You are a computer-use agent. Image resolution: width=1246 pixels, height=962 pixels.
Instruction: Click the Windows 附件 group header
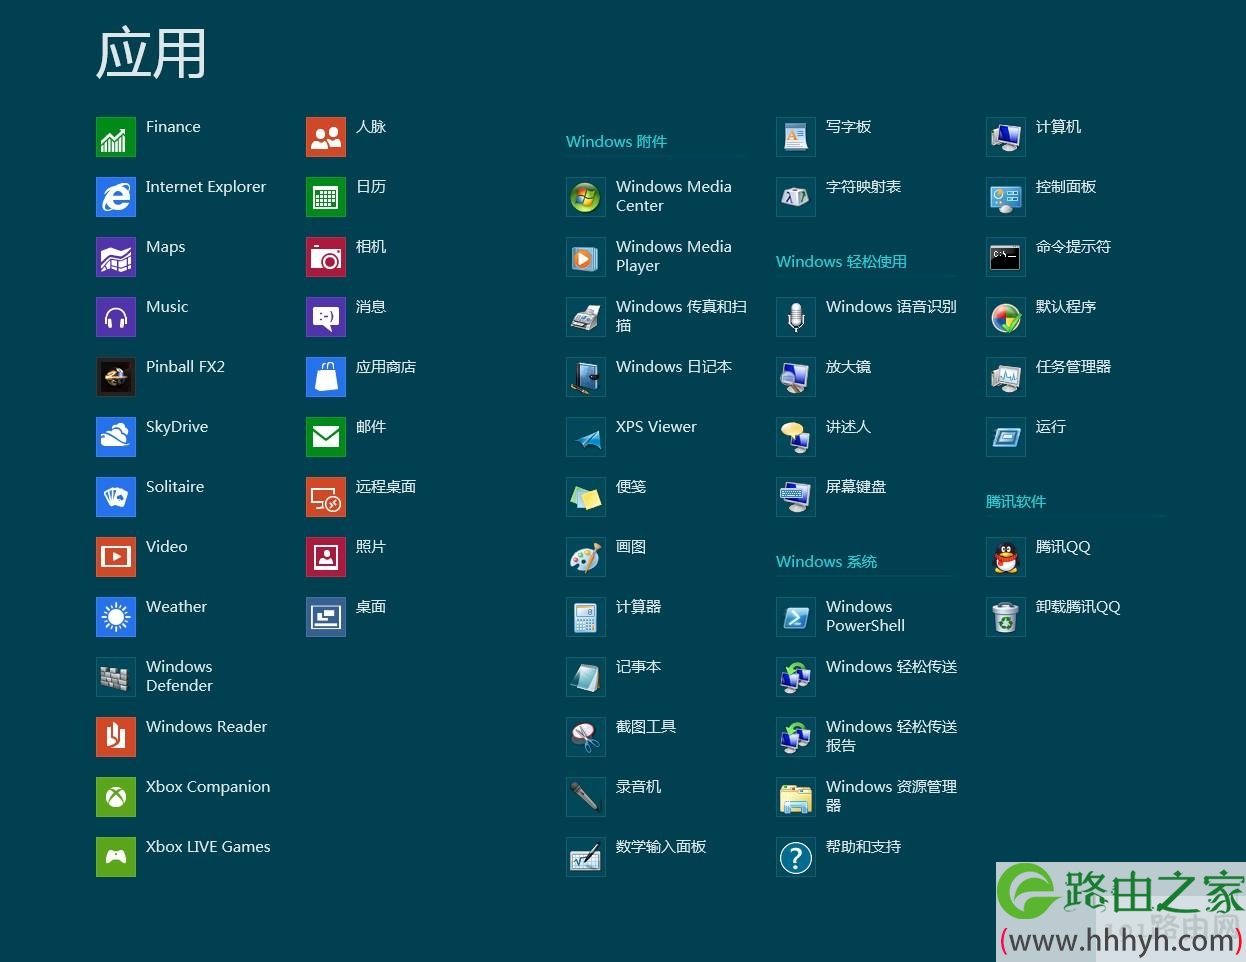click(616, 142)
